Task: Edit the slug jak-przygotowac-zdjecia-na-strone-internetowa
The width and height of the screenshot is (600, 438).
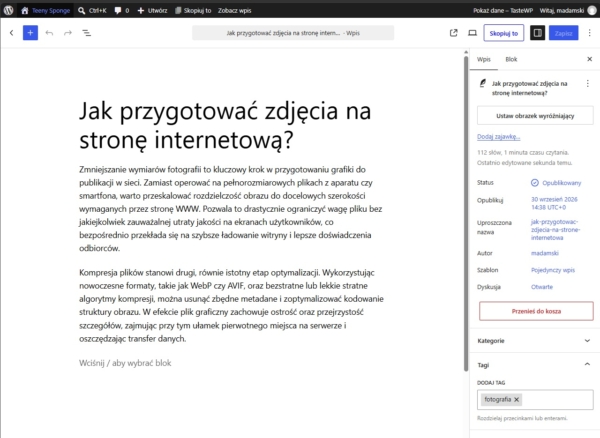Action: pos(555,230)
